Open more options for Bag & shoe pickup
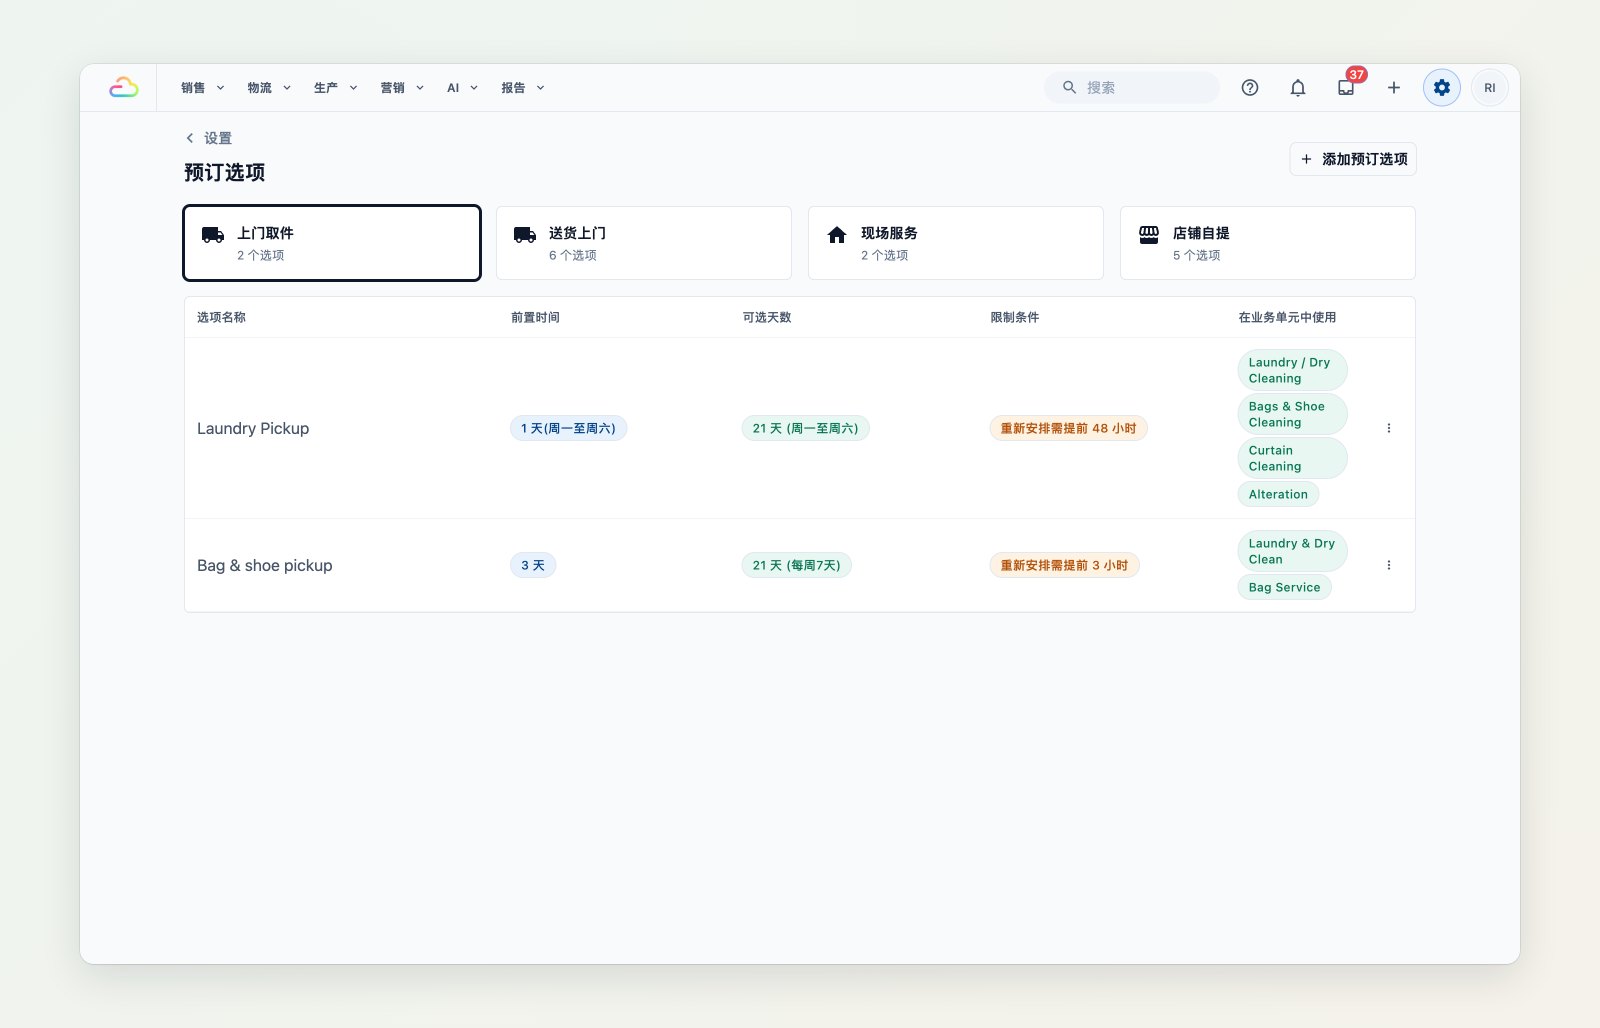Viewport: 1600px width, 1028px height. (1389, 565)
